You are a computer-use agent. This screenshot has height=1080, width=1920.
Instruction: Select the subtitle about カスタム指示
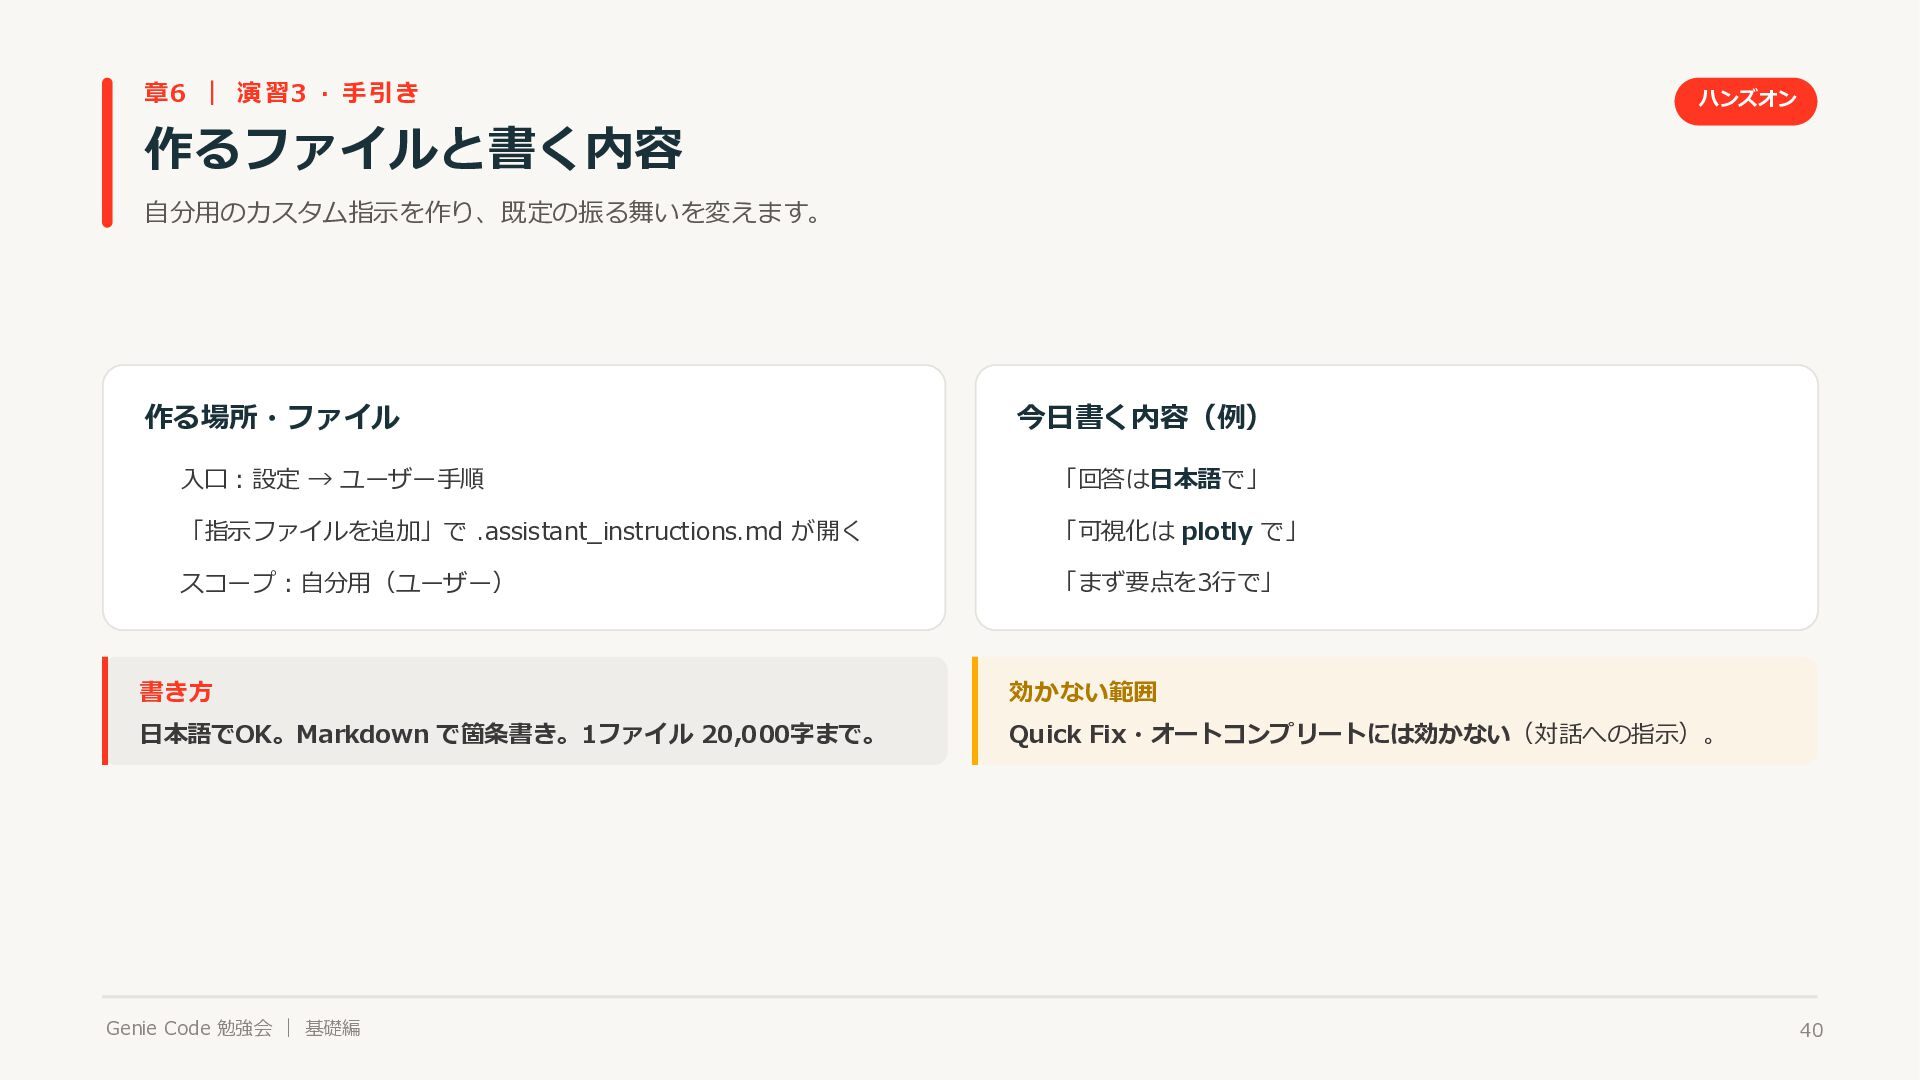(x=483, y=212)
